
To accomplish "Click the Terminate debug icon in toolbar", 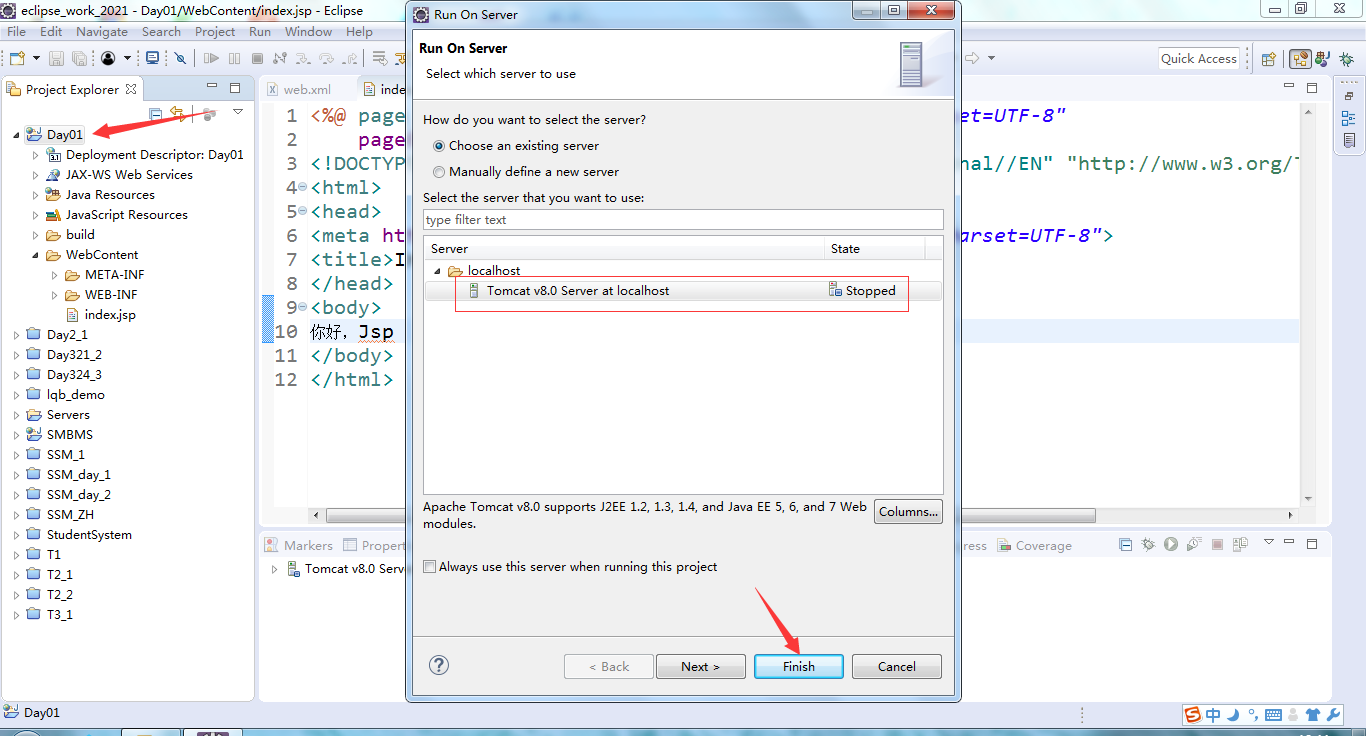I will pyautogui.click(x=257, y=59).
